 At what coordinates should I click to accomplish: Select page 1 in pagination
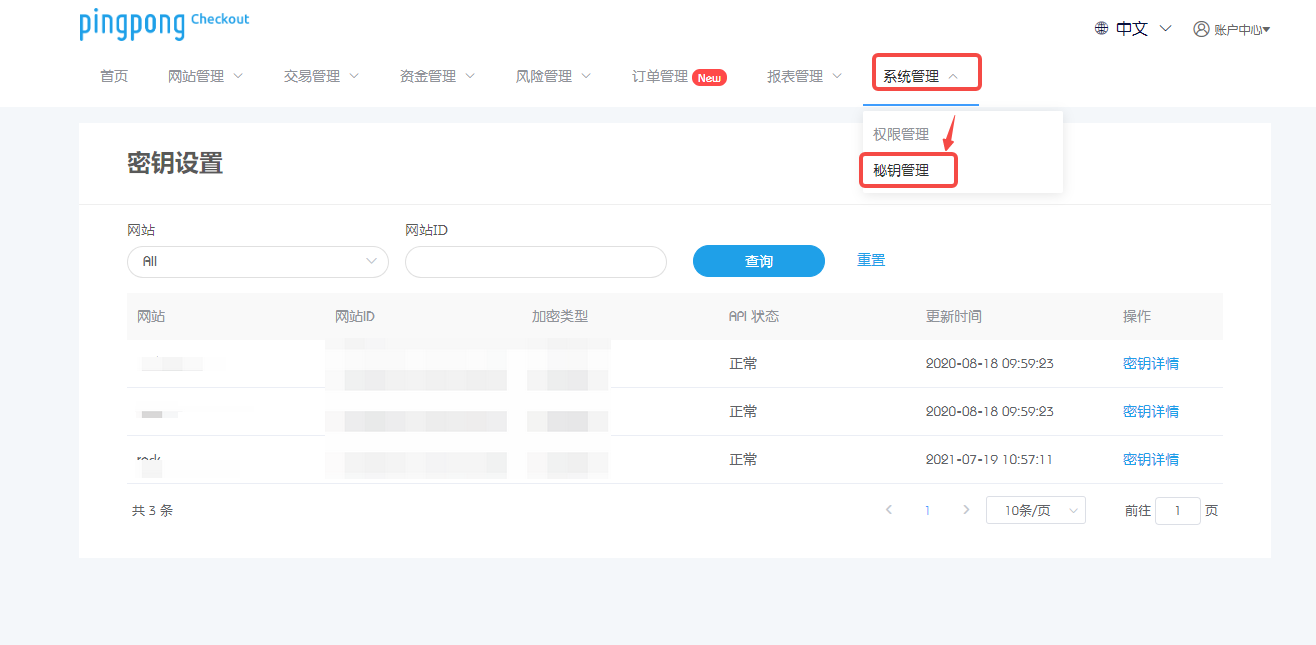[x=927, y=510]
